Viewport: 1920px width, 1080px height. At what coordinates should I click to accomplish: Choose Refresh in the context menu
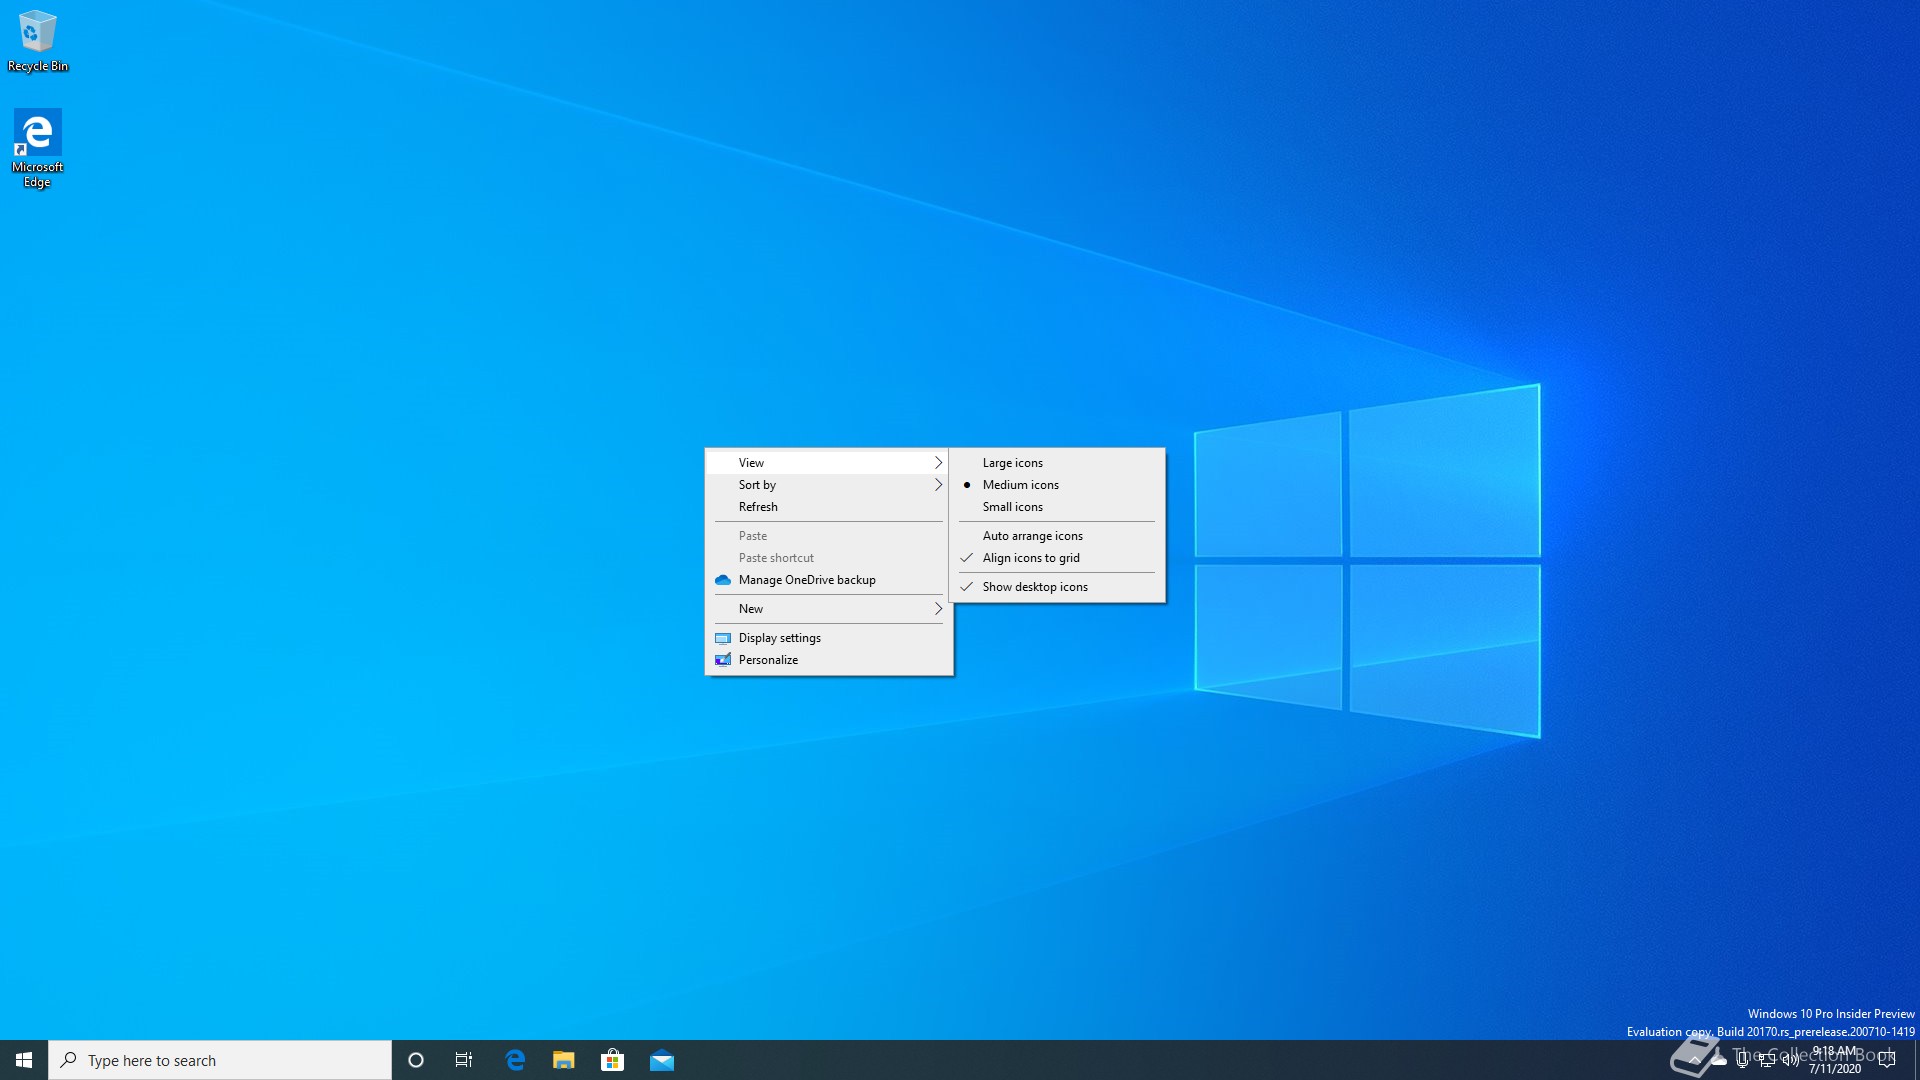click(829, 507)
